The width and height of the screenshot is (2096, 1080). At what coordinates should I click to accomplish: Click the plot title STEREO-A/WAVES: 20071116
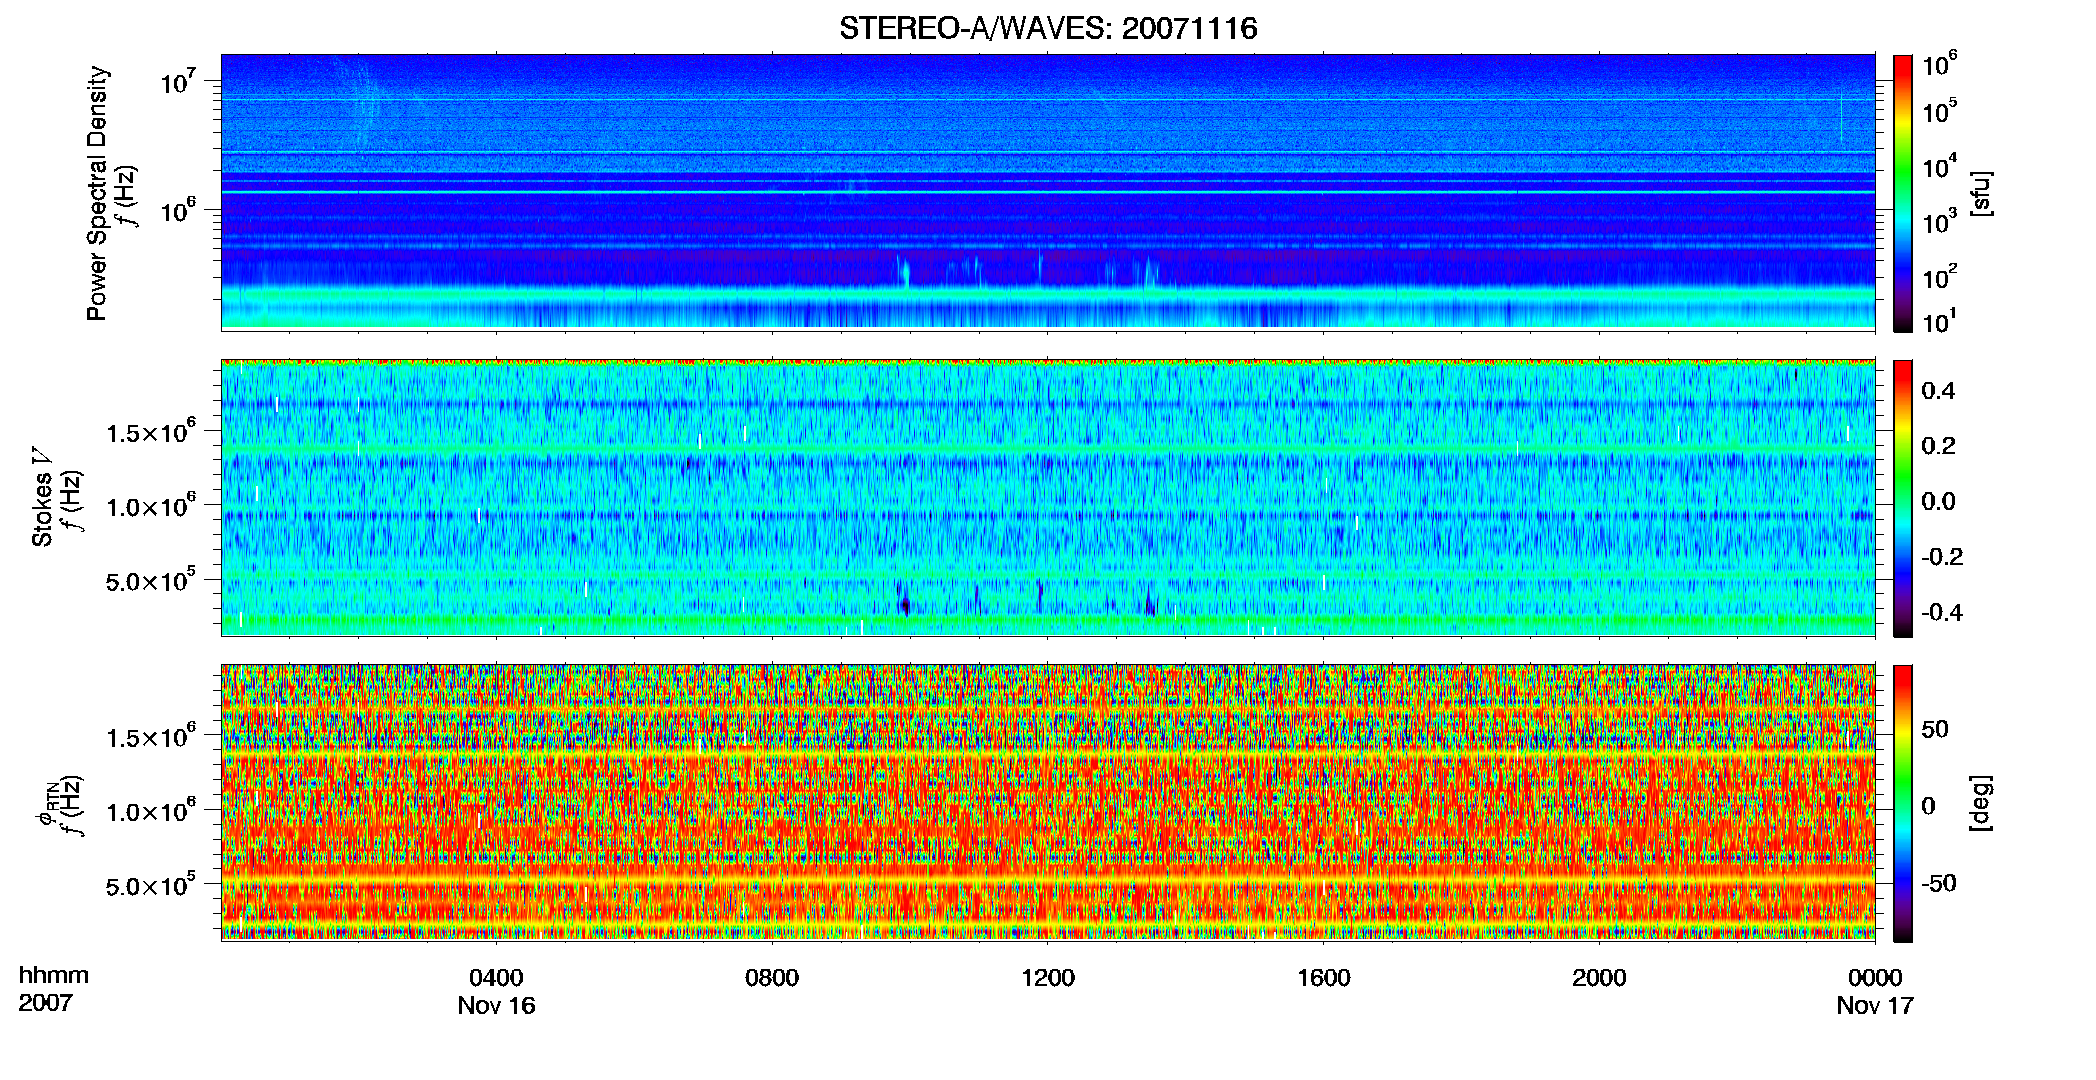pyautogui.click(x=1048, y=28)
